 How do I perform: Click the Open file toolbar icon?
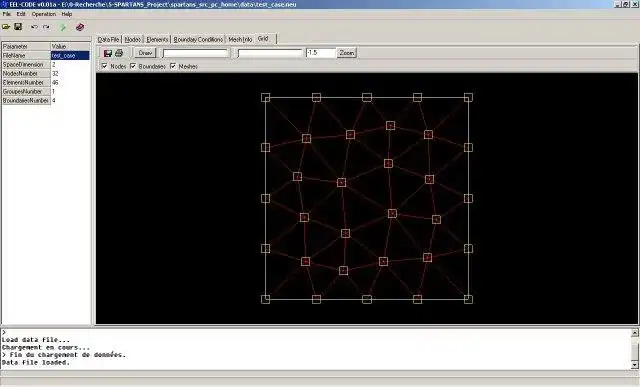6,27
